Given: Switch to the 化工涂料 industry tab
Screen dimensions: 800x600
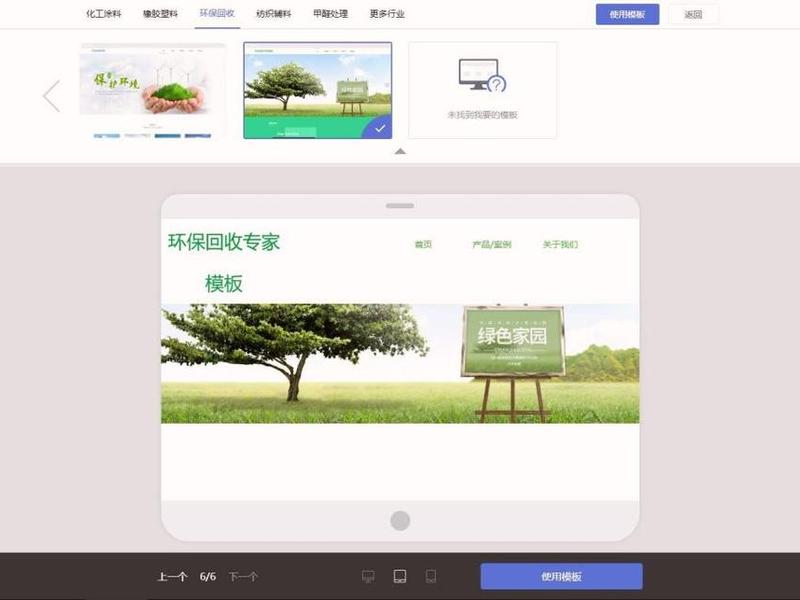Looking at the screenshot, I should (104, 14).
